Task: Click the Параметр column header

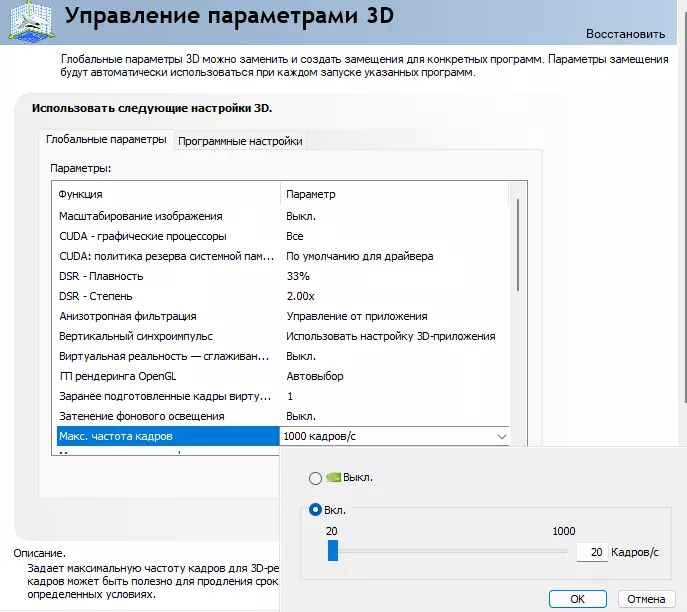Action: tap(394, 194)
